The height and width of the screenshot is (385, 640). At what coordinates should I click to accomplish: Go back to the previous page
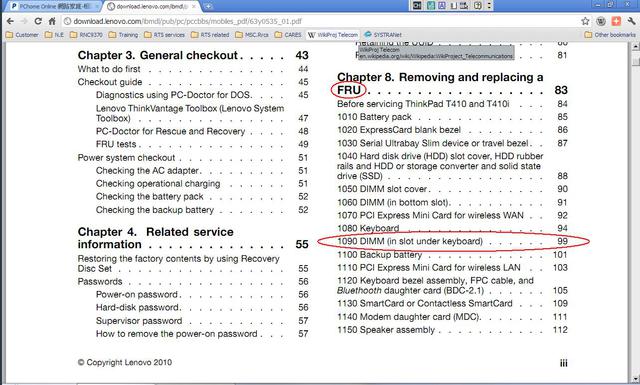point(10,21)
